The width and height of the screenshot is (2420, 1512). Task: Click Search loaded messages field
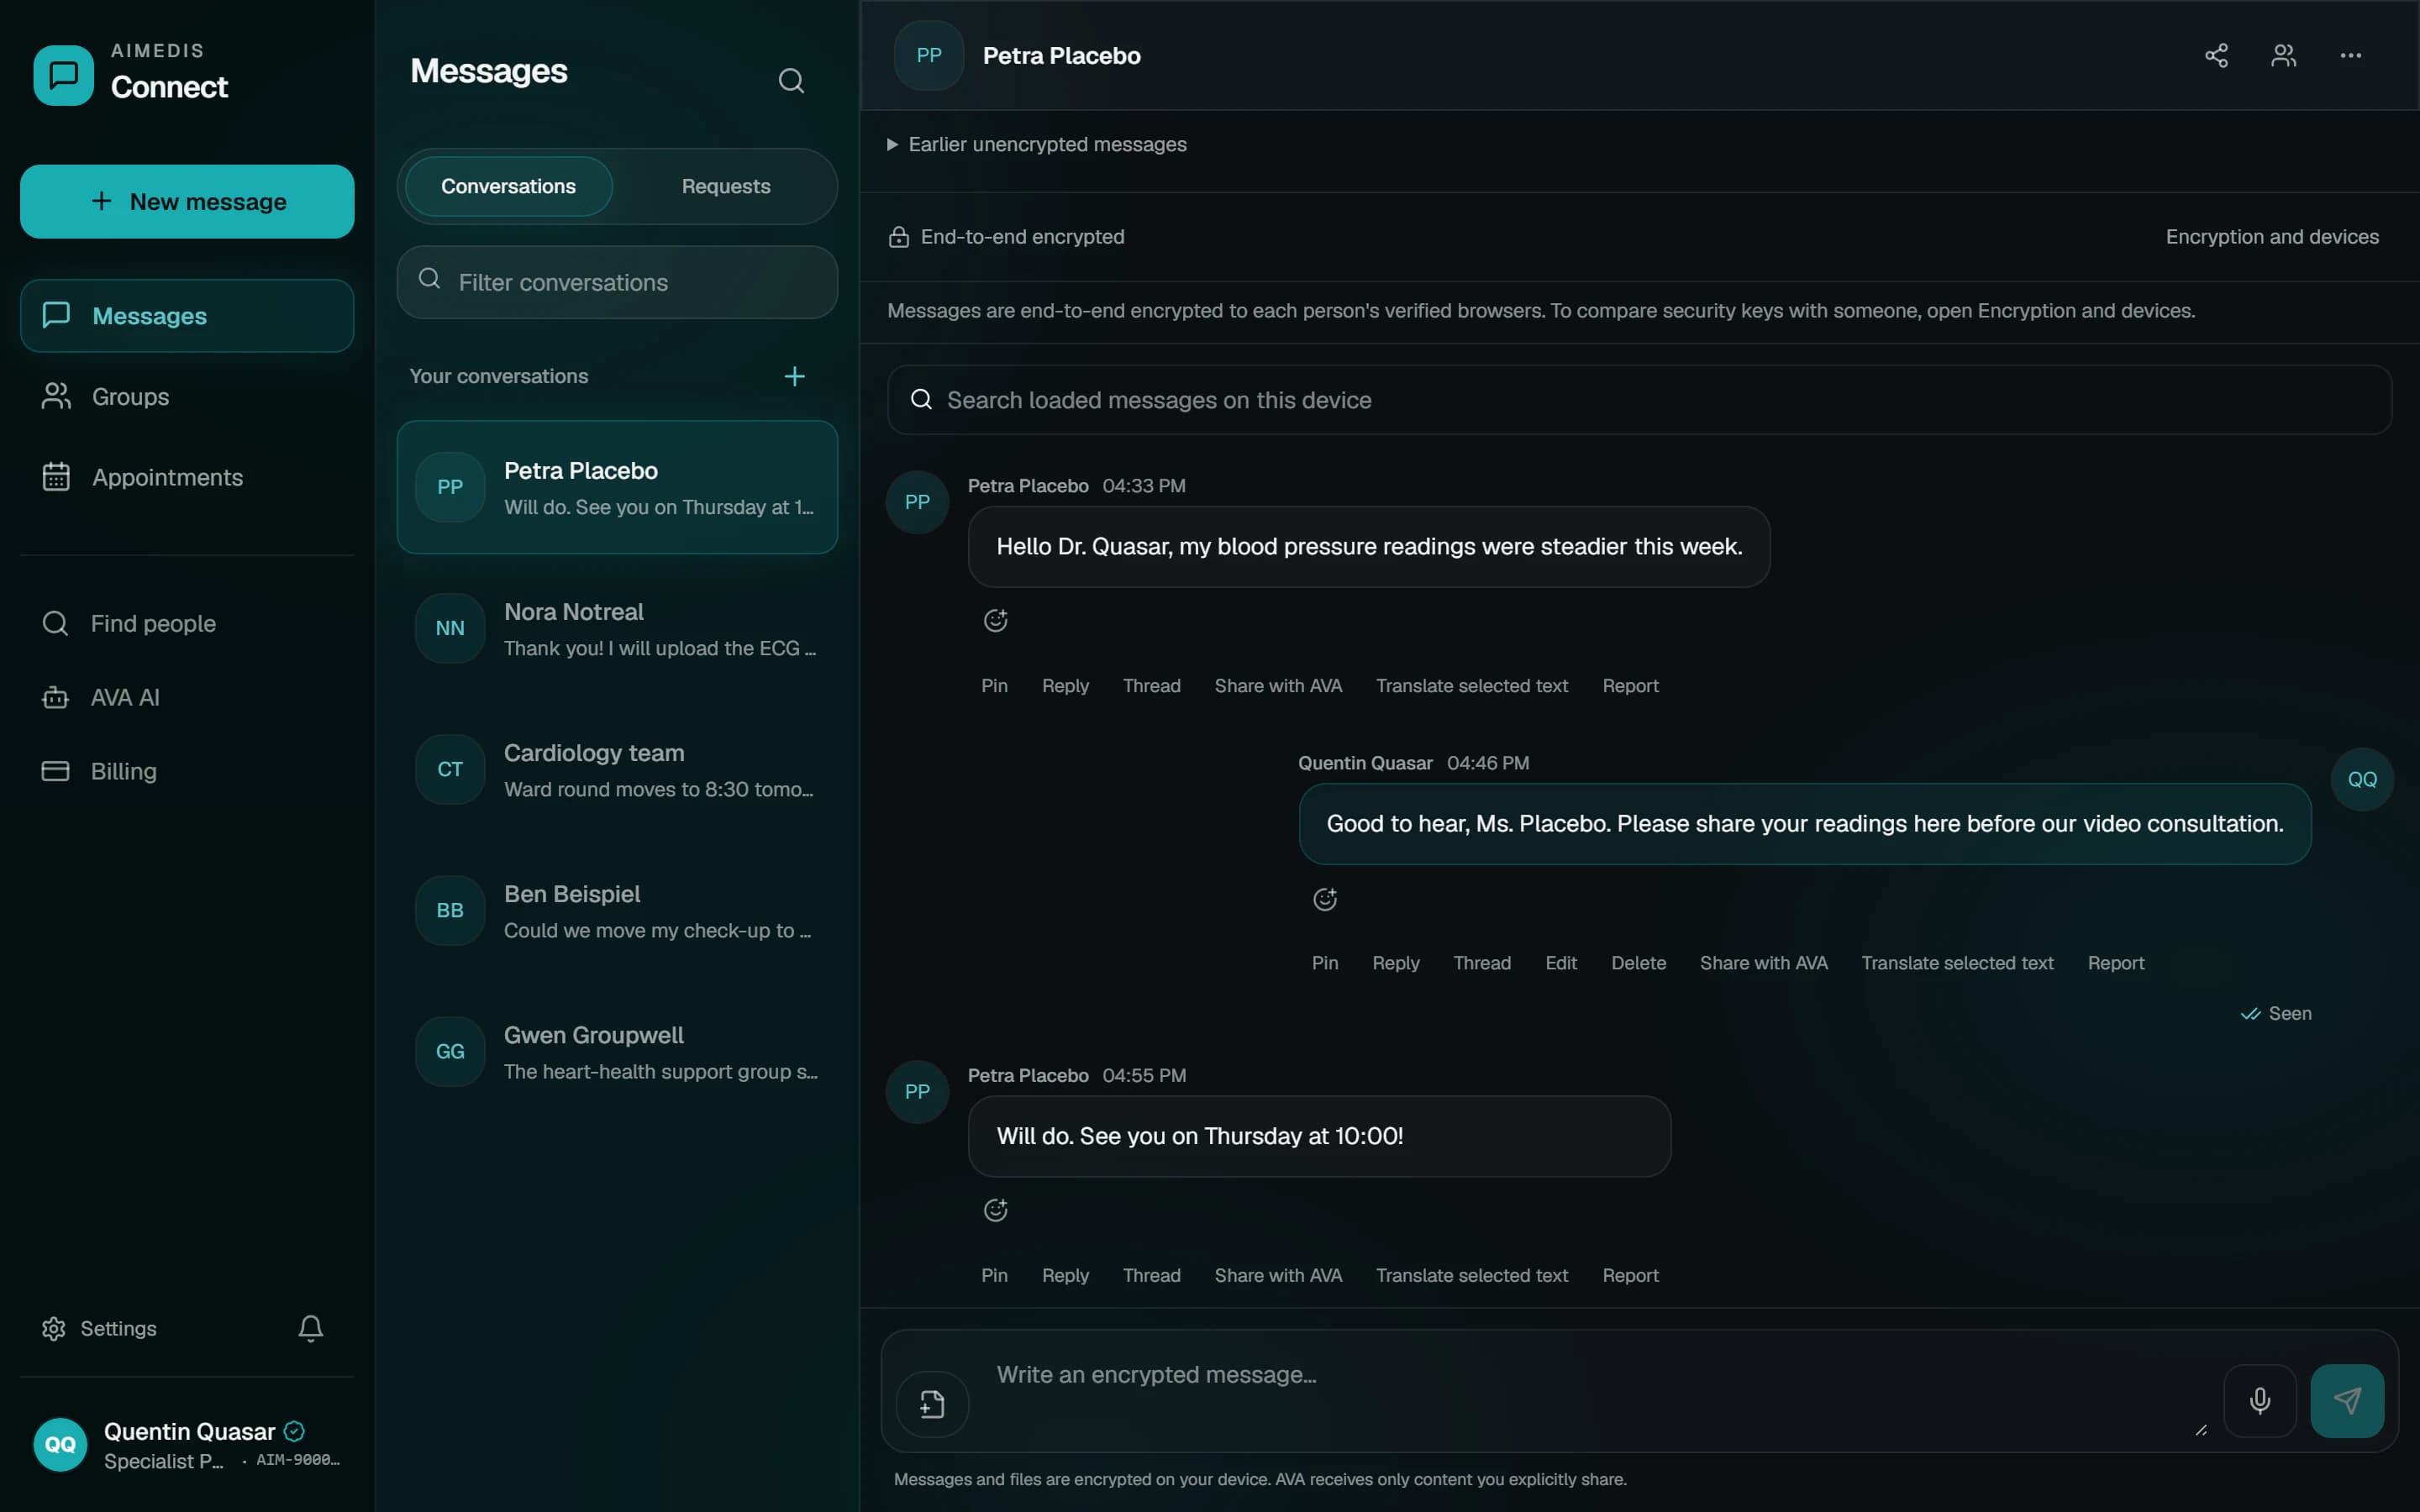(1639, 400)
